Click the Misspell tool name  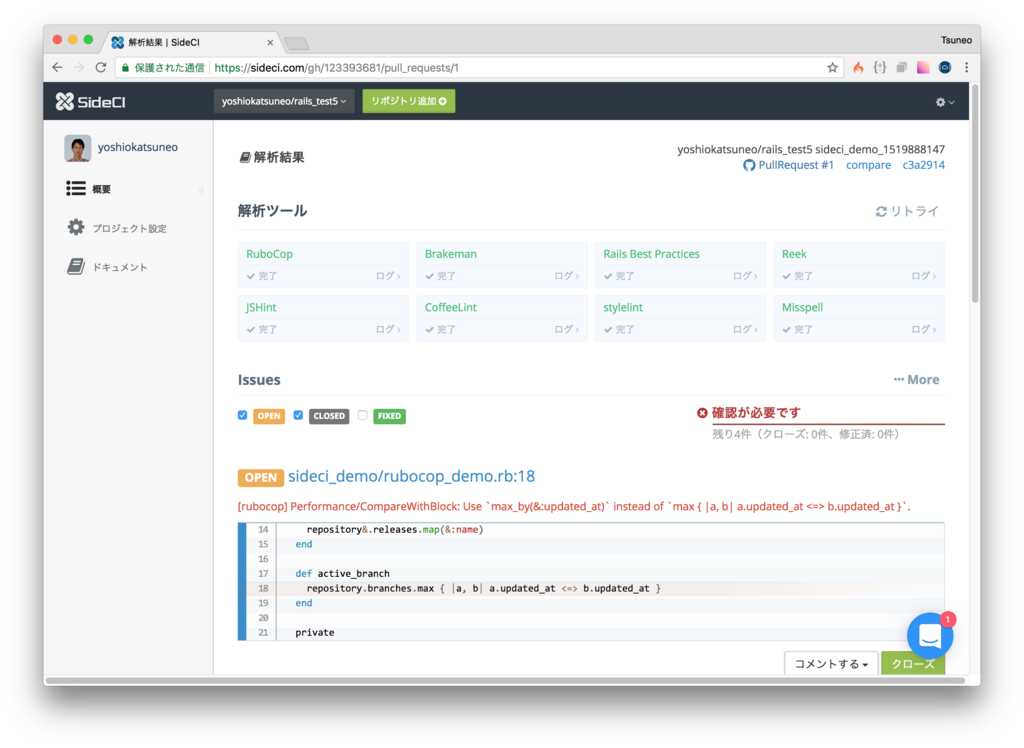tap(803, 307)
